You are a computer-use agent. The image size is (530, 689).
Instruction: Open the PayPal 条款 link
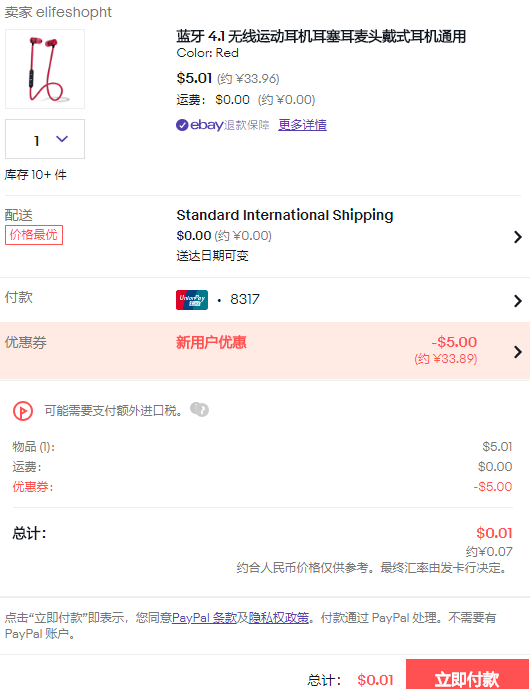tap(204, 618)
